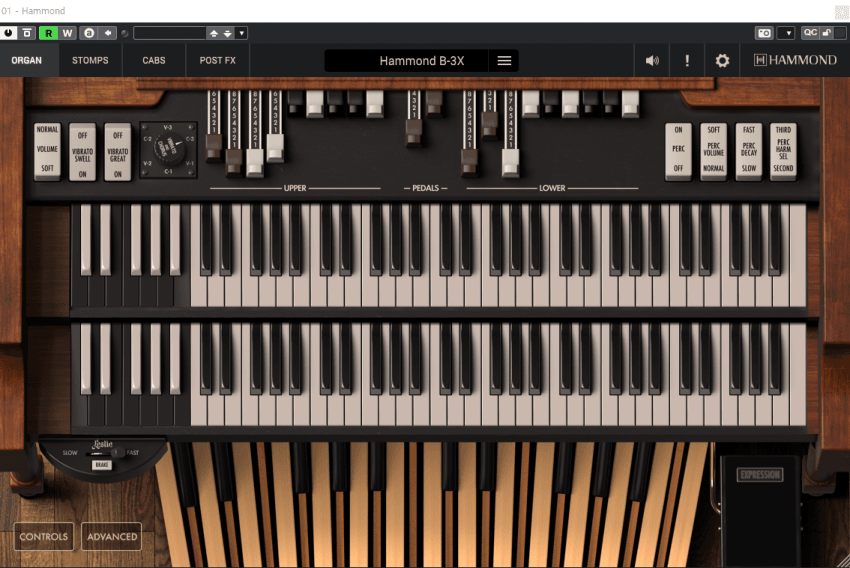850x568 pixels.
Task: Click the plugin power bypass icon
Action: (9, 33)
